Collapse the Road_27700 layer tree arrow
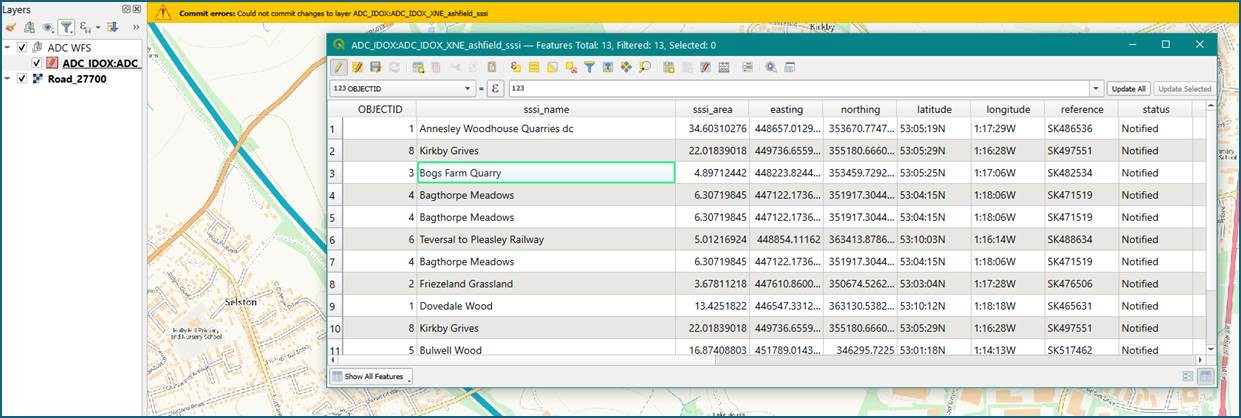 tap(8, 79)
